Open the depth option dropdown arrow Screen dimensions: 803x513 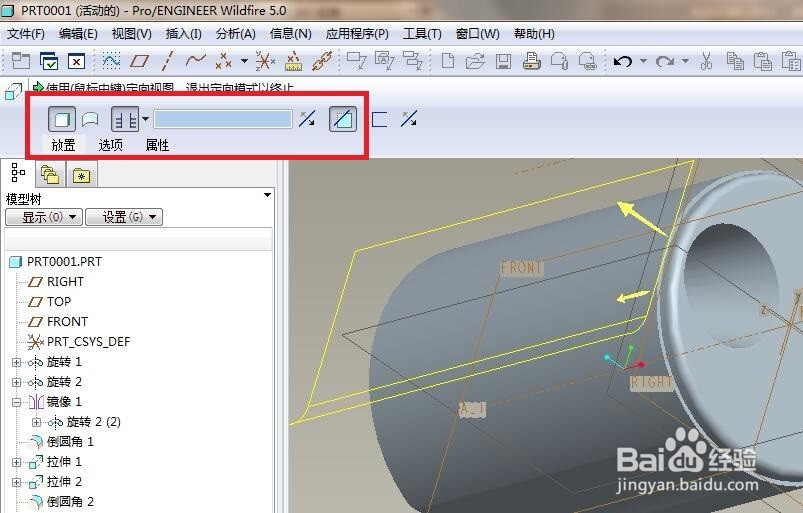145,119
